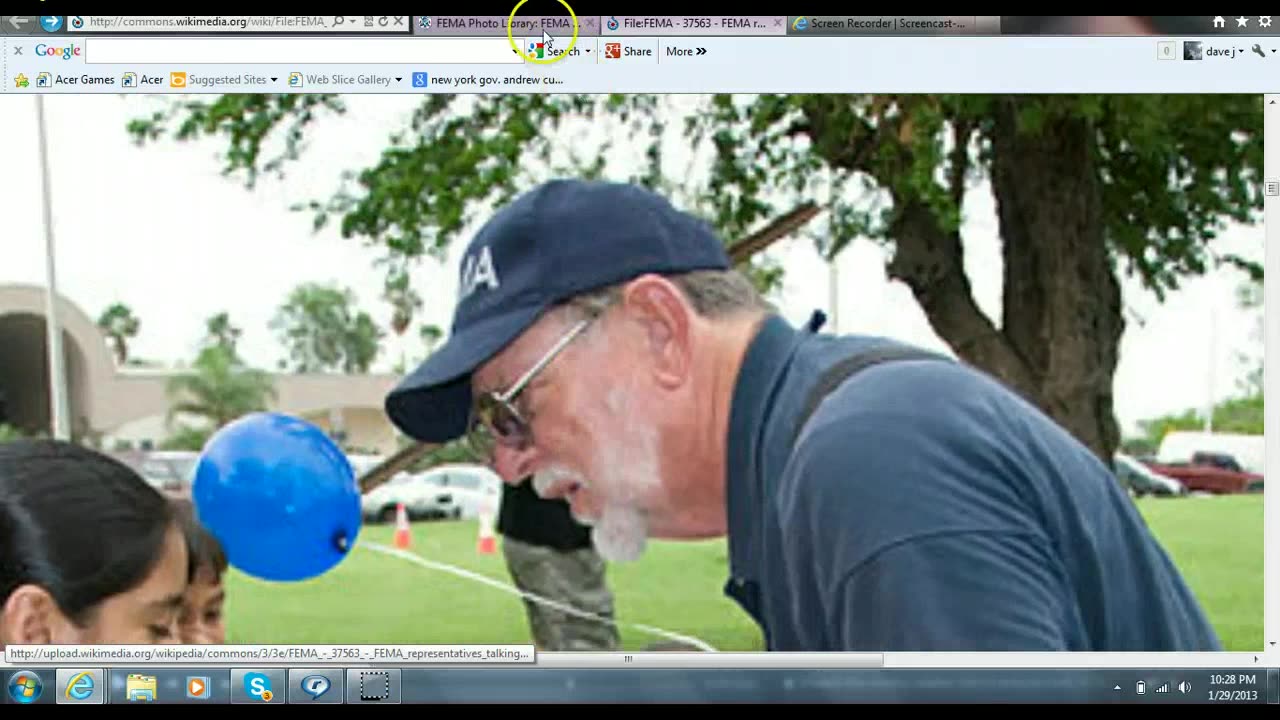Screen dimensions: 1280x720
Task: Open the Search button dropdown arrow
Action: tap(588, 51)
